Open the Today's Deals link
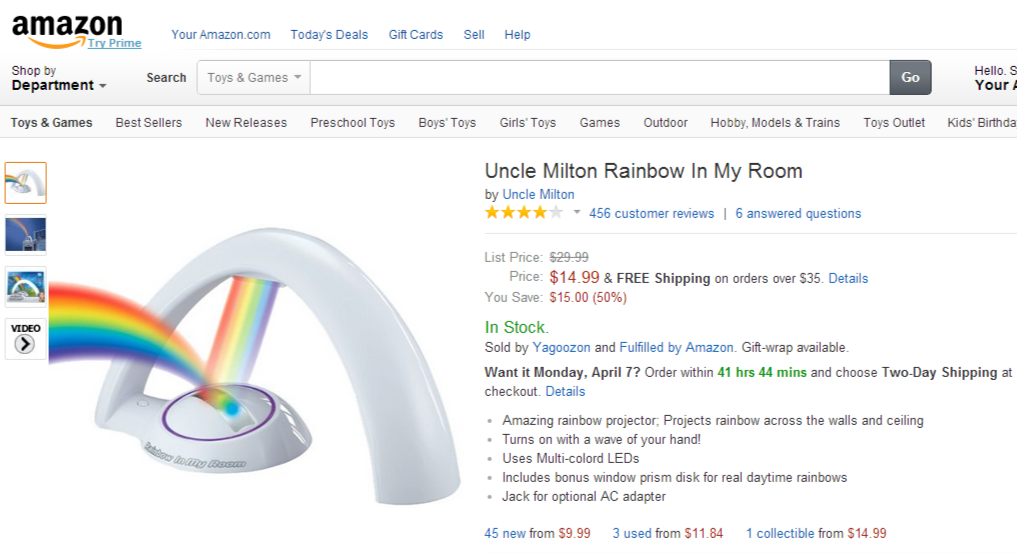Screen dimensions: 1017x553 click(x=329, y=35)
